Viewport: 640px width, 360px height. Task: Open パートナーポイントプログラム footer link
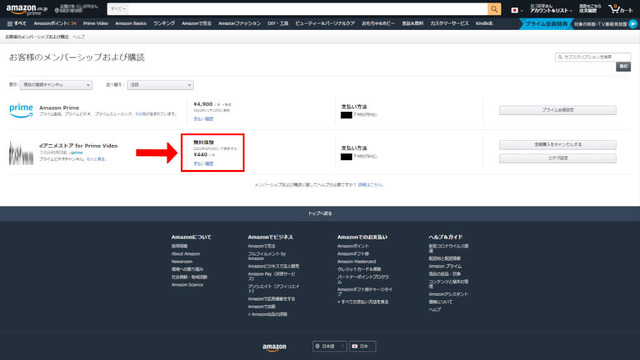point(363,279)
